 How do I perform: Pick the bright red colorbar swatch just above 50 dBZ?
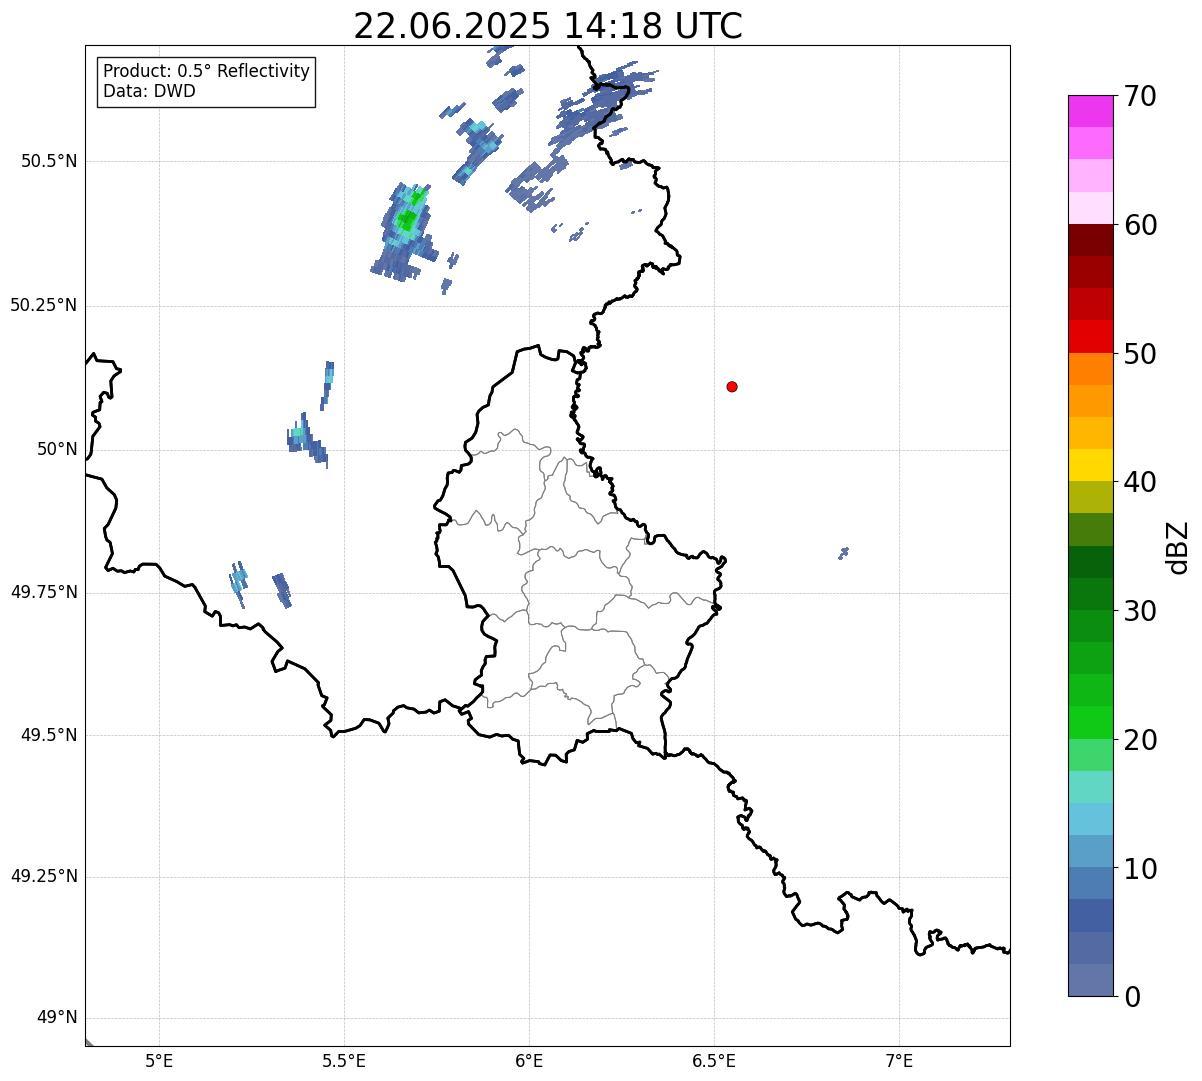point(1090,337)
